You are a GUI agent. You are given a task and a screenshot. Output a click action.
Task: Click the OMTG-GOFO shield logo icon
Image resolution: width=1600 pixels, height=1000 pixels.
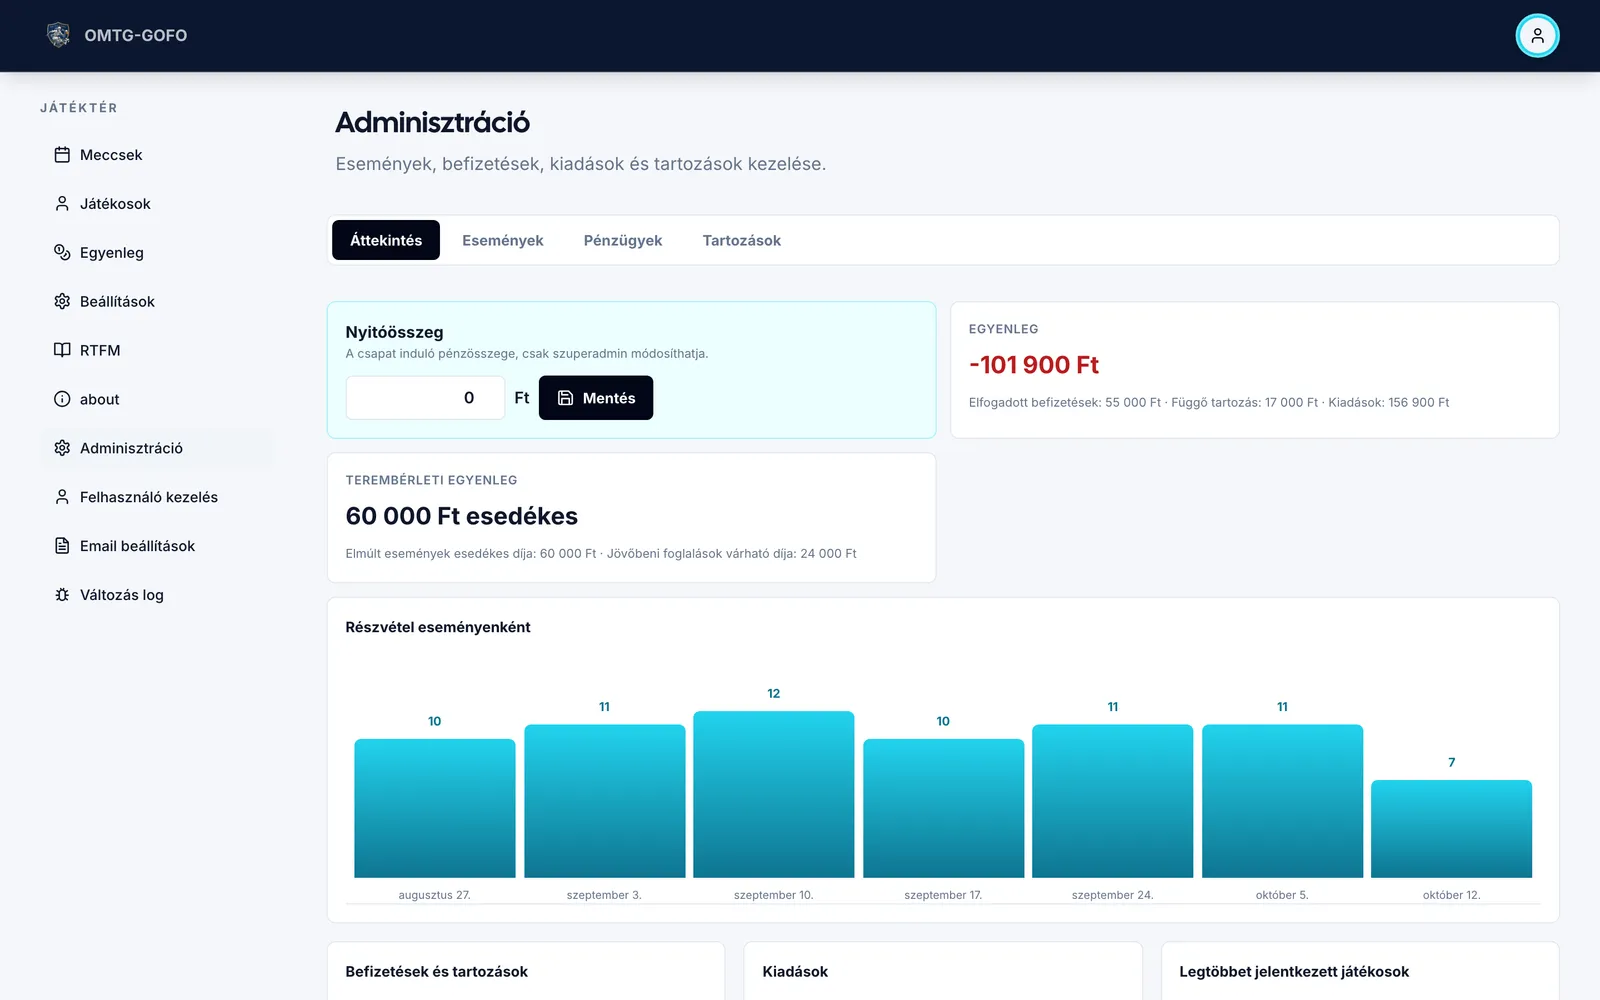point(59,35)
